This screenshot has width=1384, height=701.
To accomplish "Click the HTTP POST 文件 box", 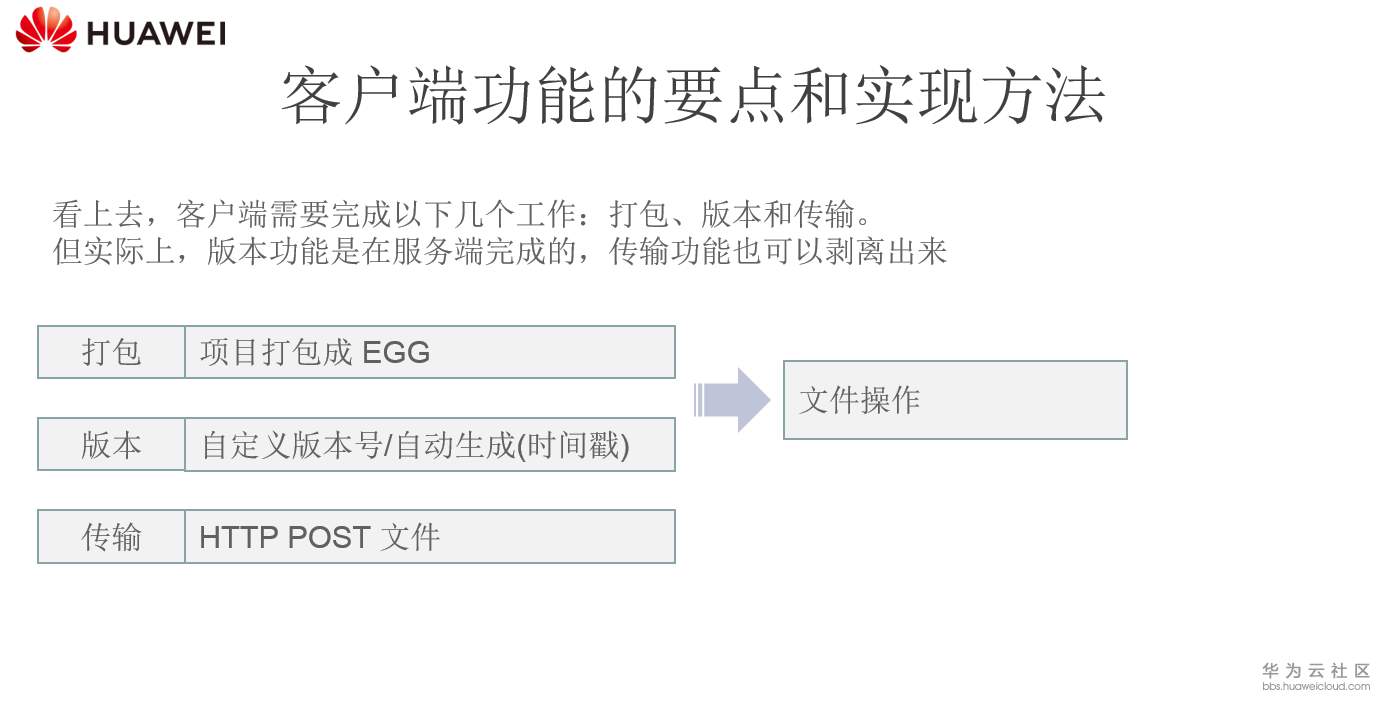I will 430,537.
